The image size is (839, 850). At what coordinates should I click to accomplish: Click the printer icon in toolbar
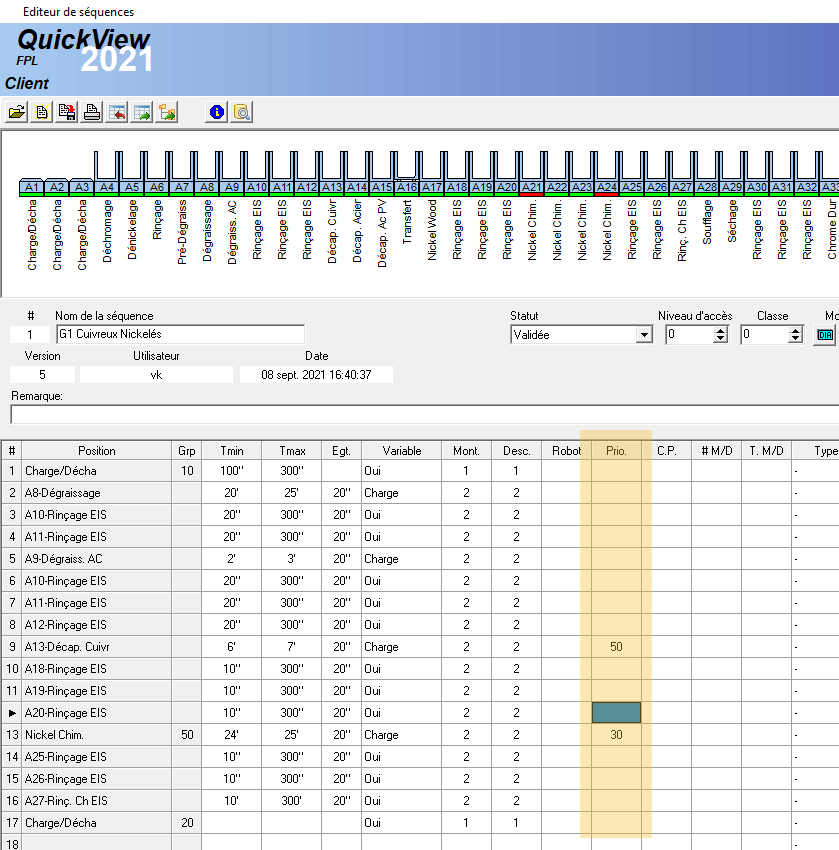tap(92, 112)
